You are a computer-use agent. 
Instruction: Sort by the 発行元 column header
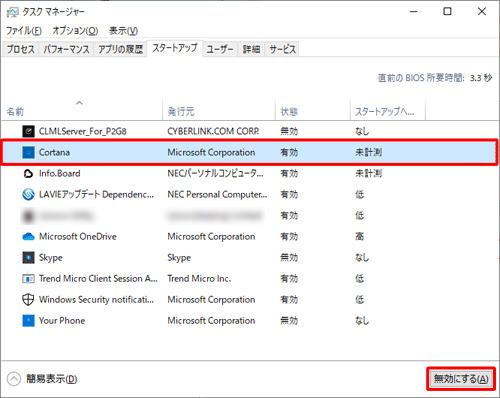(x=219, y=111)
